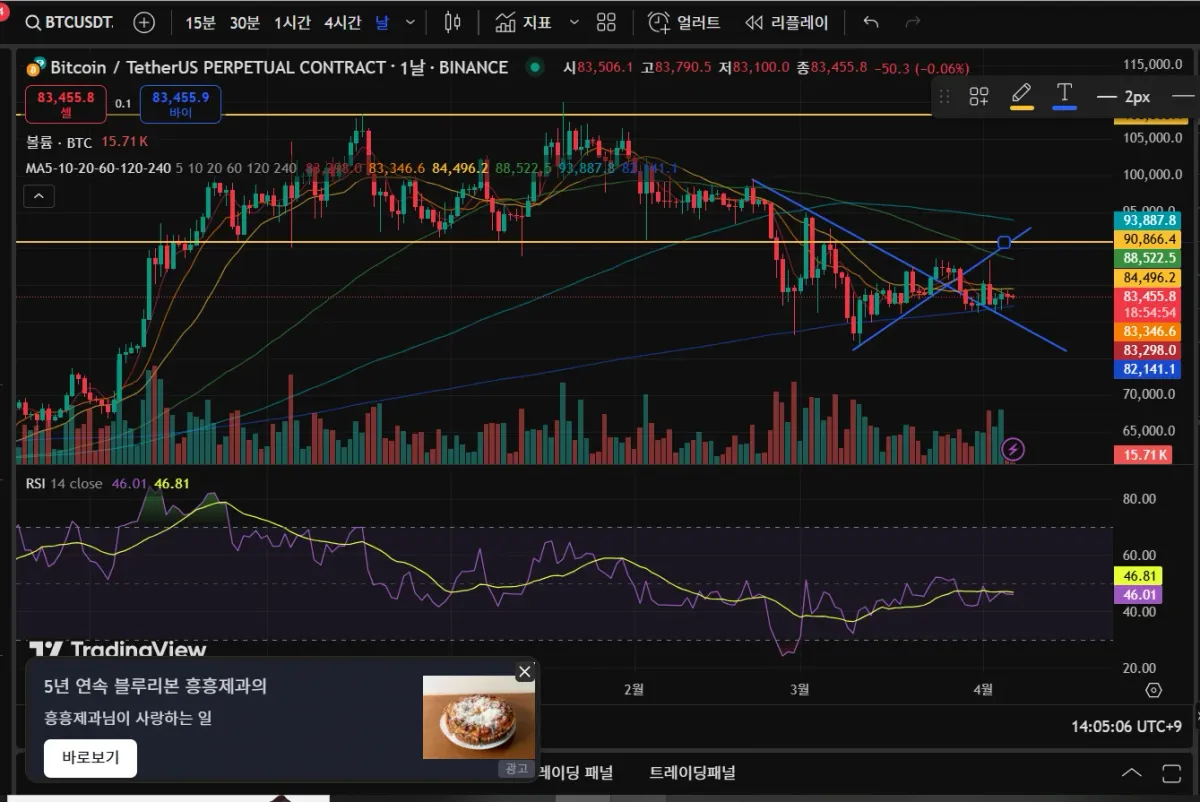The width and height of the screenshot is (1200, 802).
Task: Collapse the bottom trading panel chevron
Action: pyautogui.click(x=1131, y=773)
